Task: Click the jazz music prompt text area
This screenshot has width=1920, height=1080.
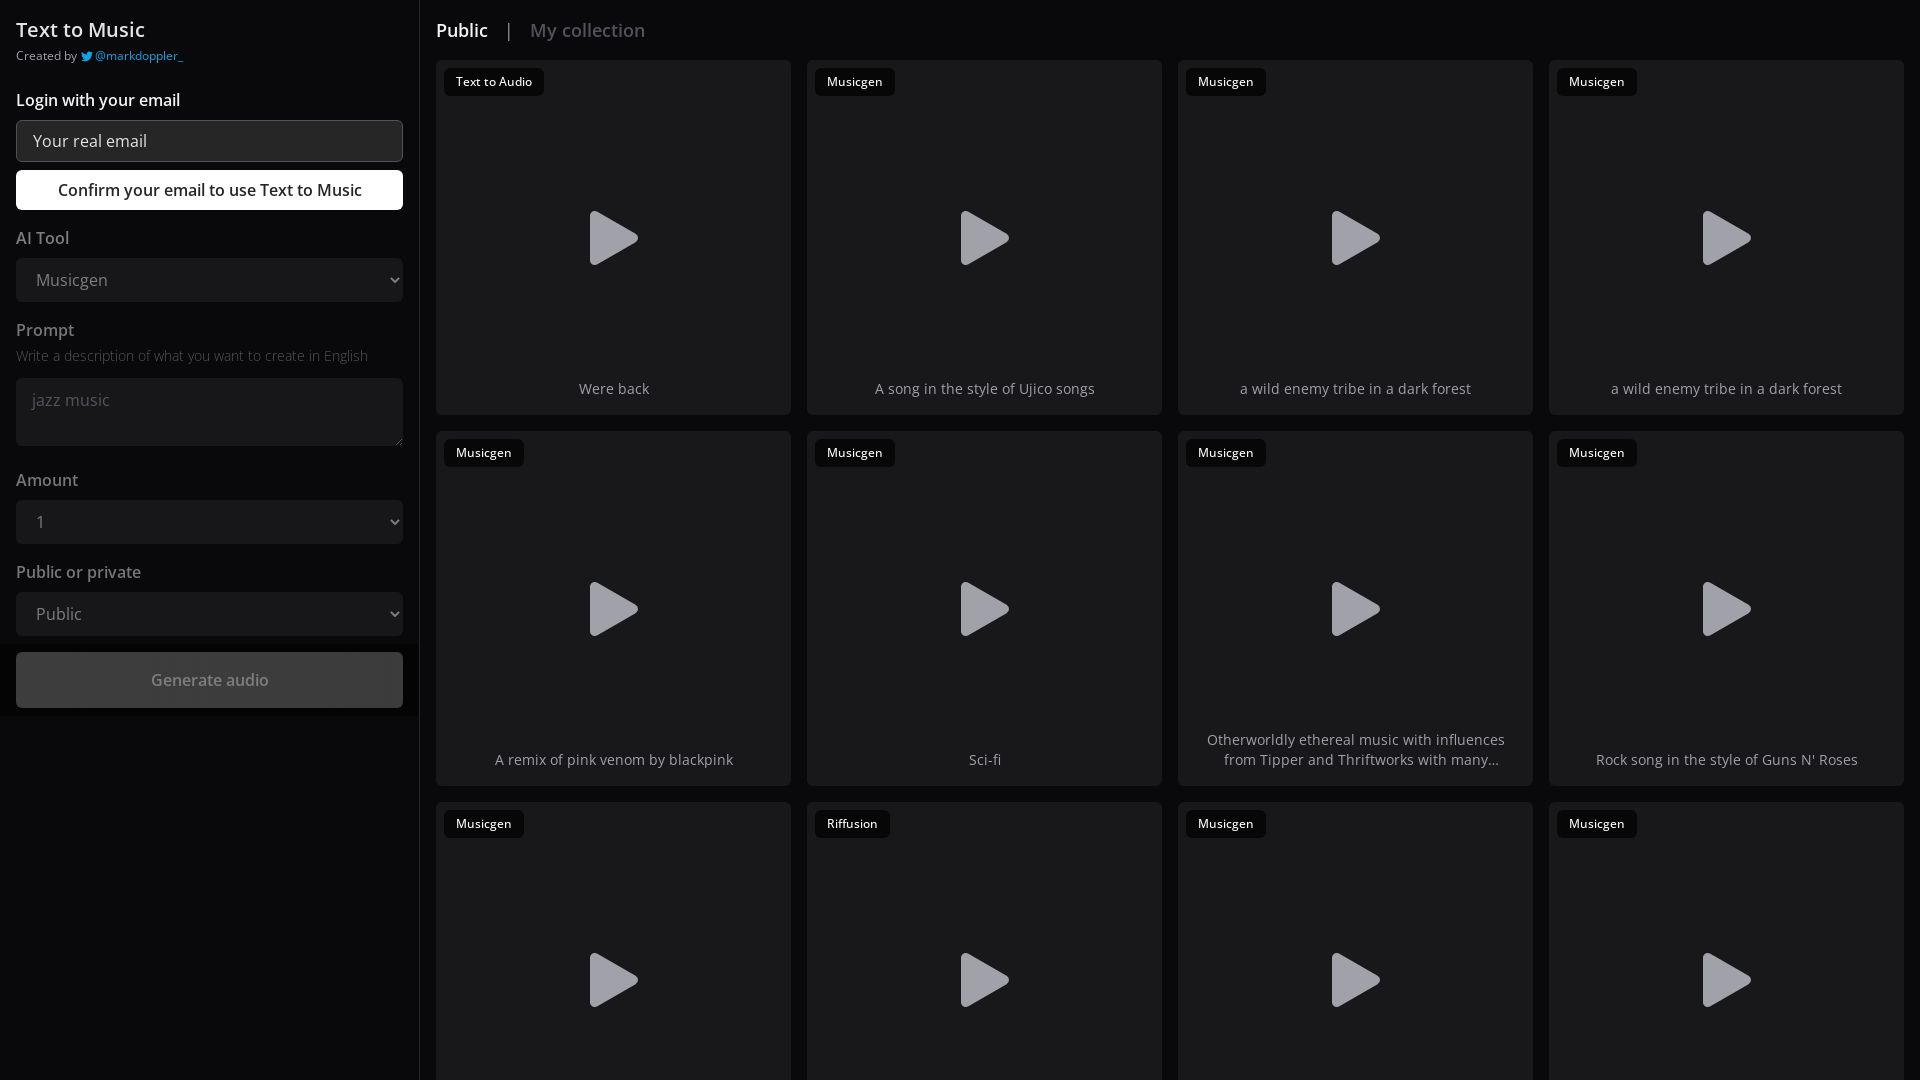Action: point(209,411)
